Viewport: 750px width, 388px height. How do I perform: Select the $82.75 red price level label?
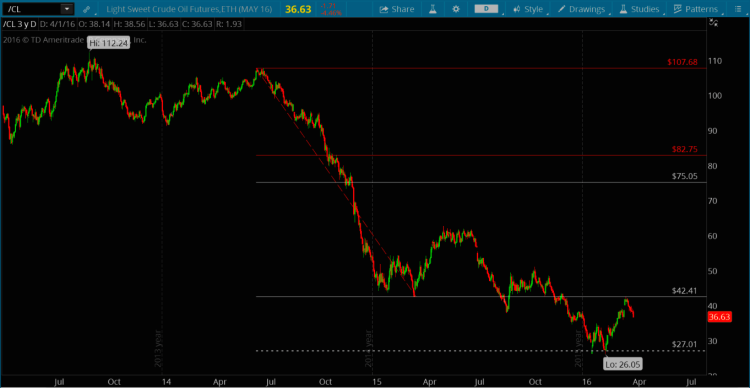point(684,149)
